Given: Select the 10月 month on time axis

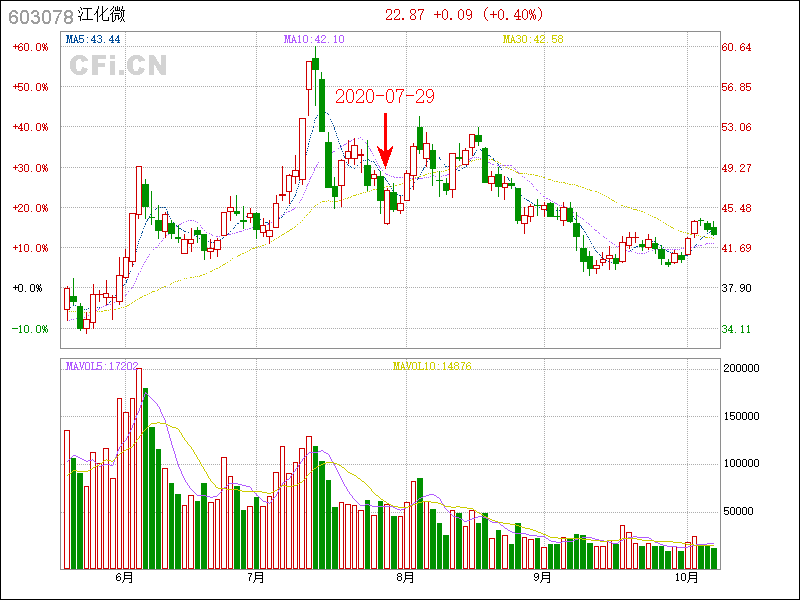Looking at the screenshot, I should 686,578.
